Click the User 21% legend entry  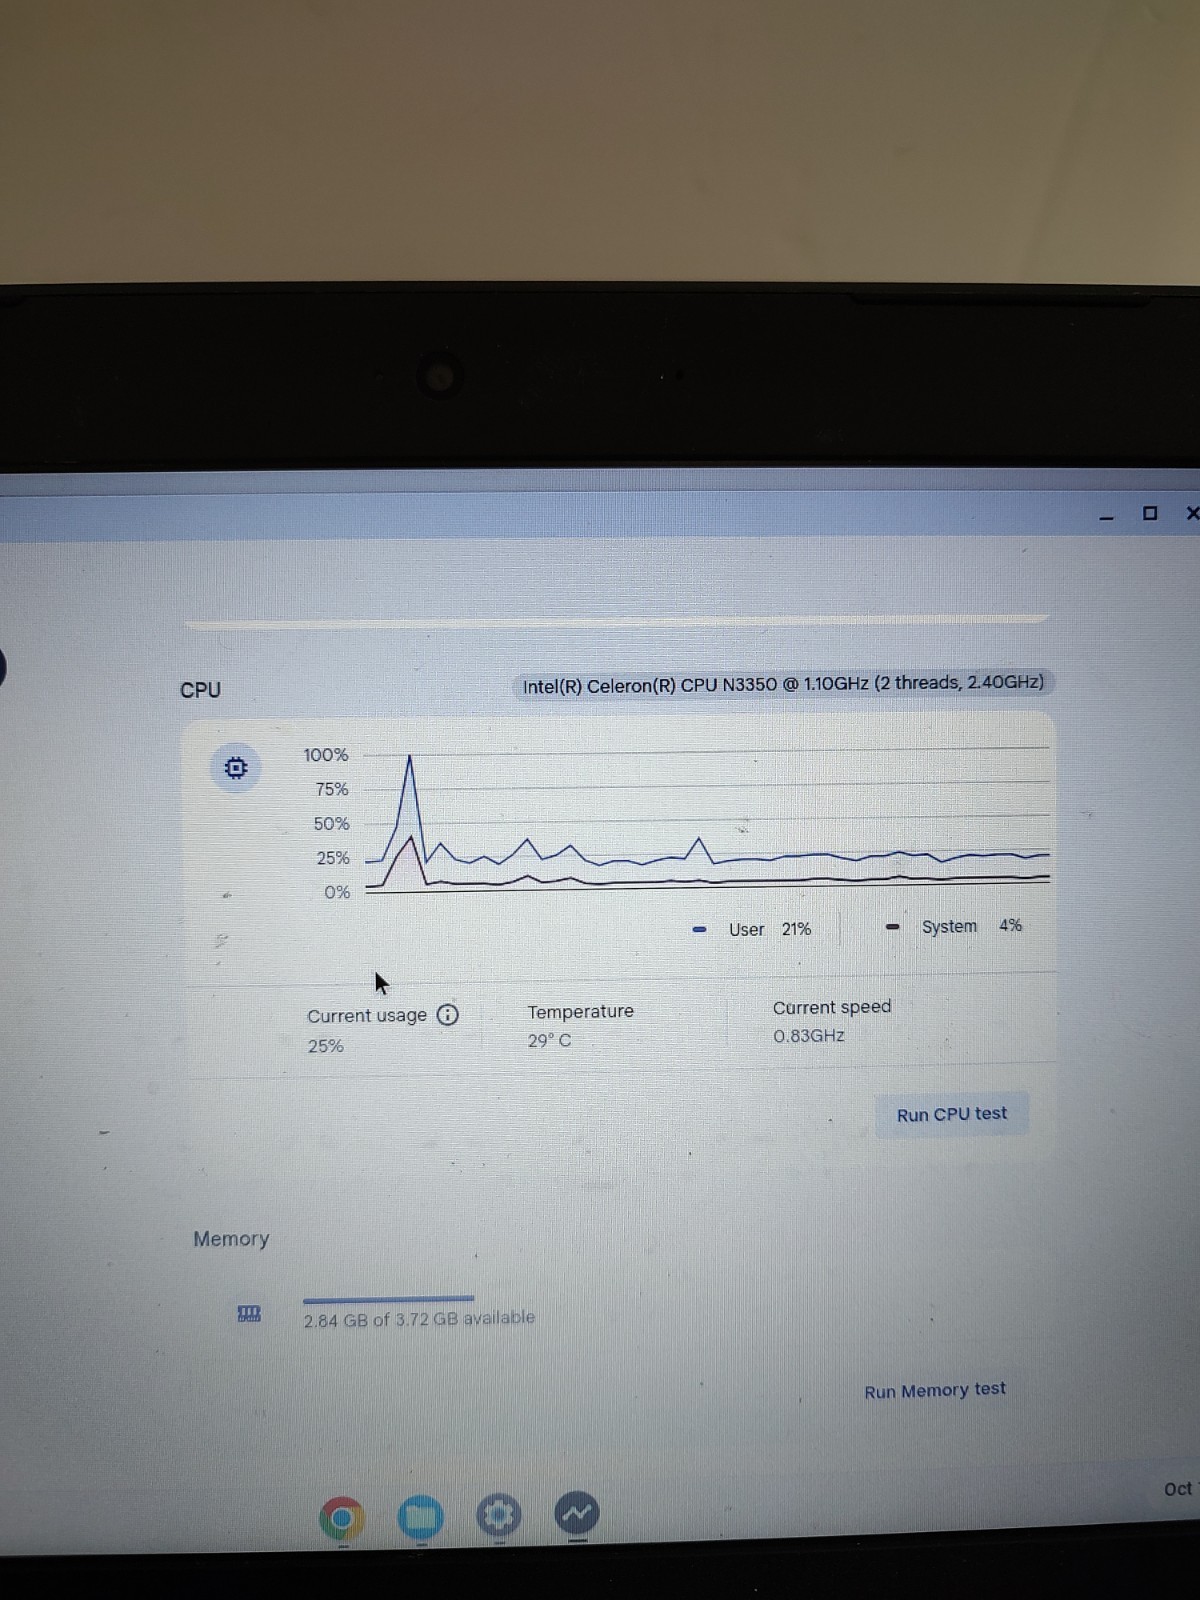(753, 929)
